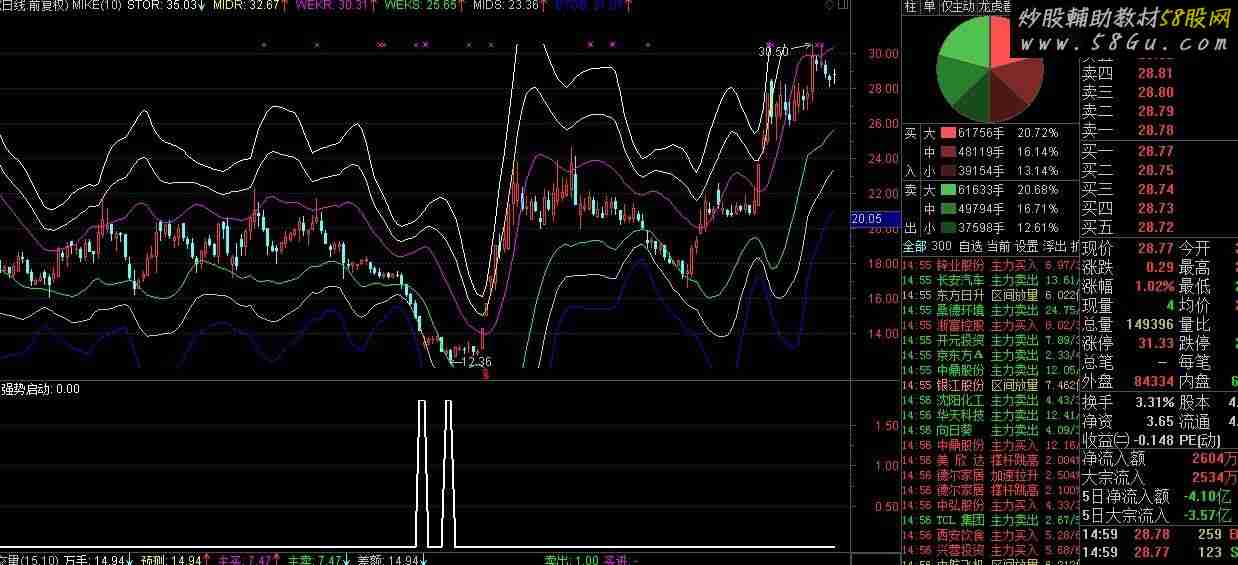This screenshot has width=1238, height=565.
Task: Click the red large-buy swatch 61756手
Action: tap(948, 132)
